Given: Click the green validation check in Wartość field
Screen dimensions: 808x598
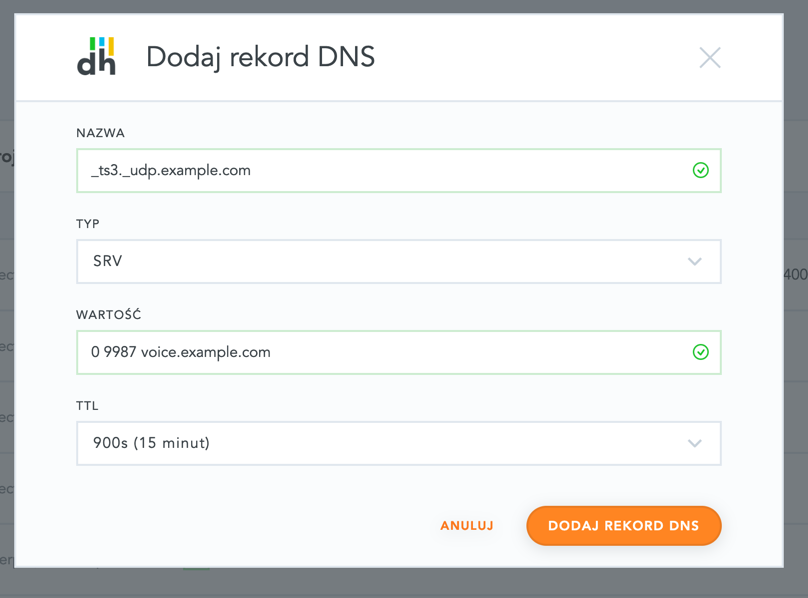Looking at the screenshot, I should [701, 352].
